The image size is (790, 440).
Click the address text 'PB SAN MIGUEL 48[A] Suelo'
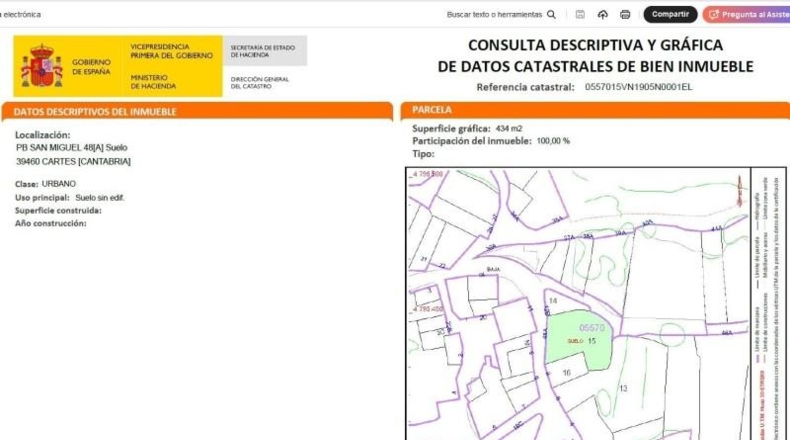72,148
